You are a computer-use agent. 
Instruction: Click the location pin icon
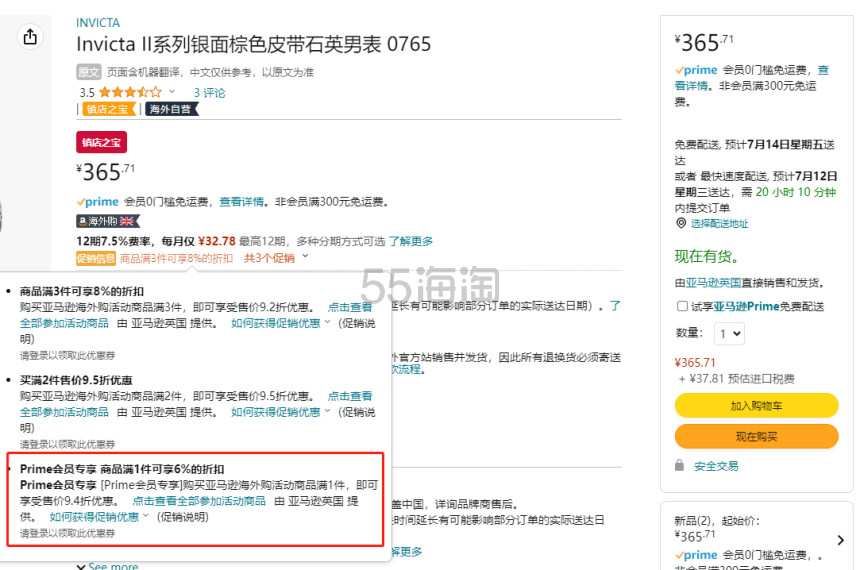(681, 223)
